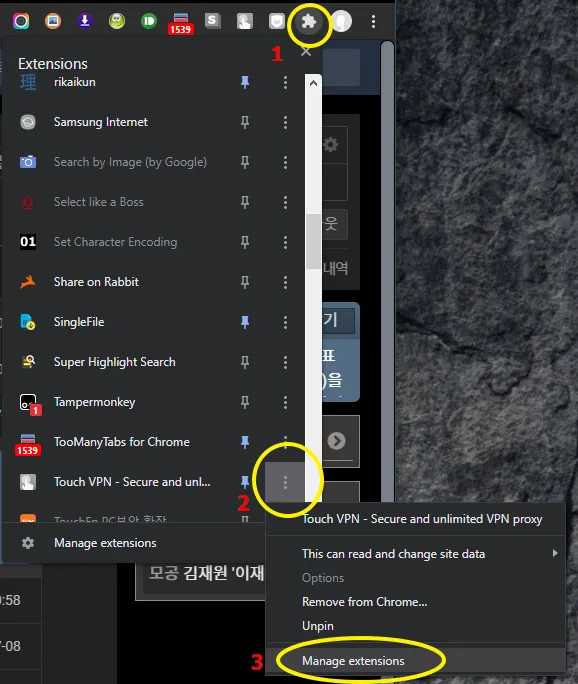
Task: Click the Touch VPN title in context menu
Action: [422, 519]
